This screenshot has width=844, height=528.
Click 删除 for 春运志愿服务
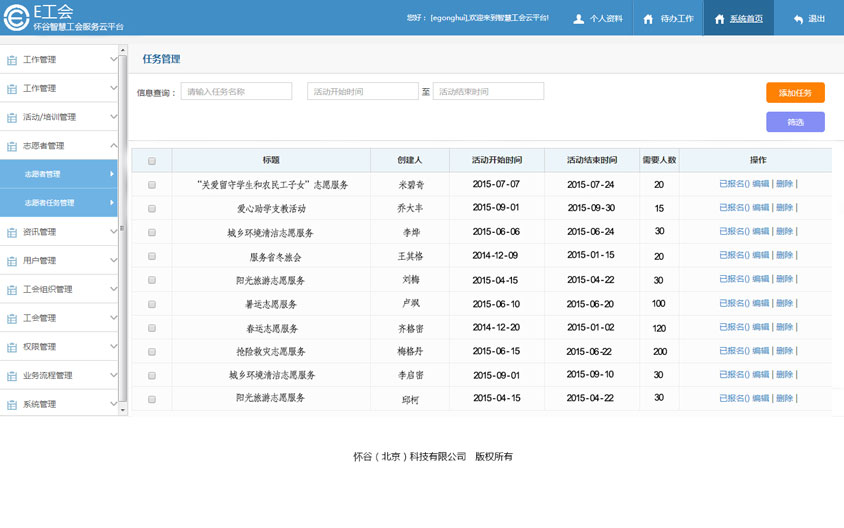pyautogui.click(x=785, y=327)
